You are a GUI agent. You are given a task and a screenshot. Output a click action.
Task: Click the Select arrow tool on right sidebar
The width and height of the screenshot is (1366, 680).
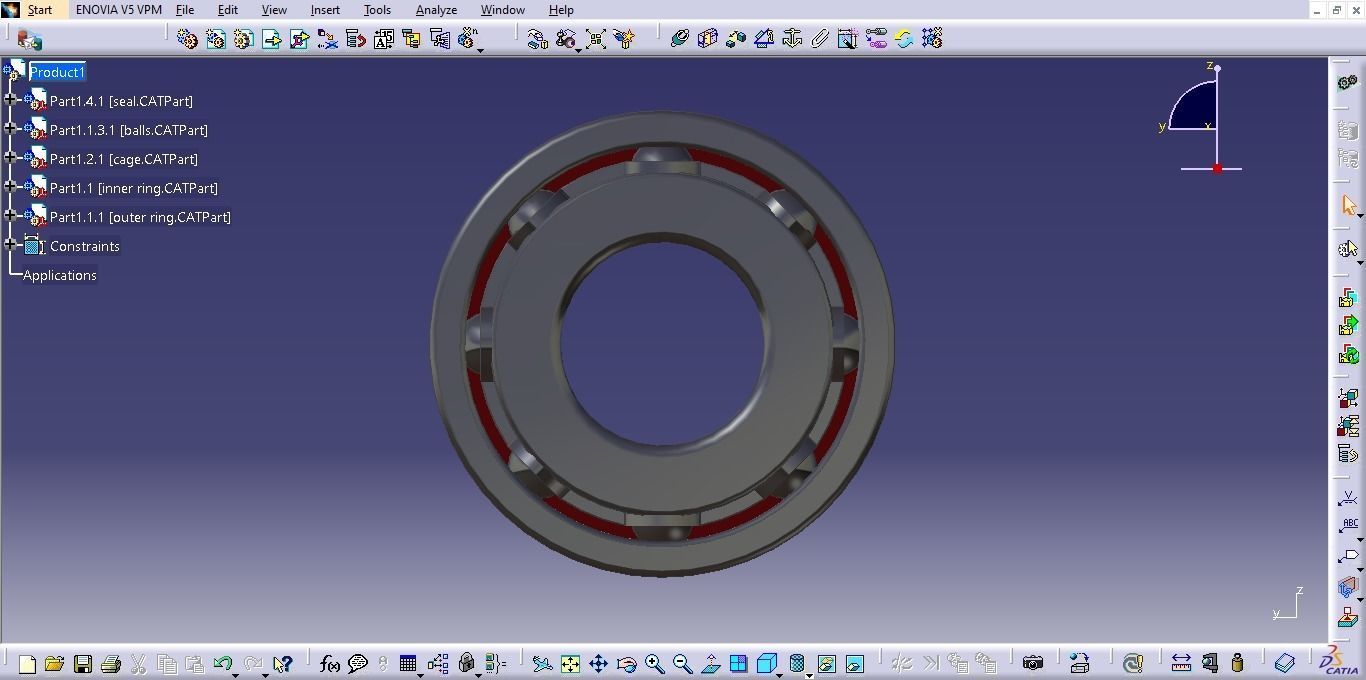click(x=1348, y=205)
